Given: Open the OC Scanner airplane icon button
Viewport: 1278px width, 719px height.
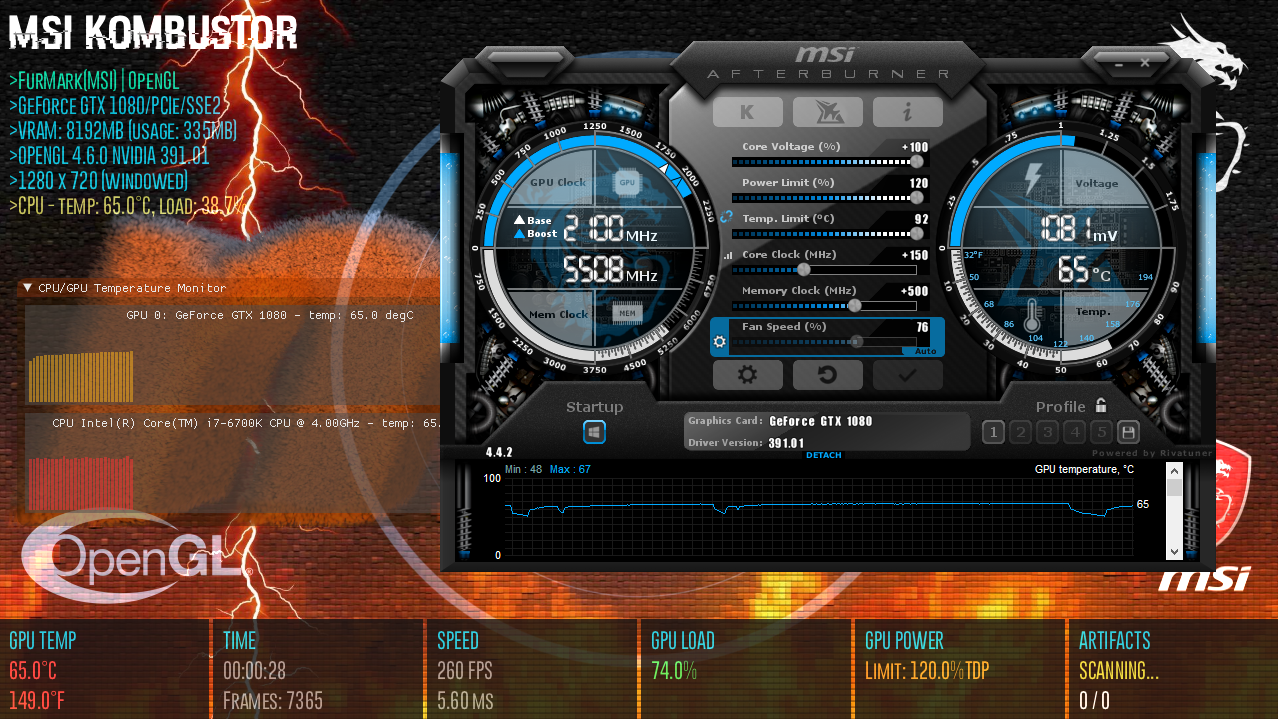Looking at the screenshot, I should point(828,112).
